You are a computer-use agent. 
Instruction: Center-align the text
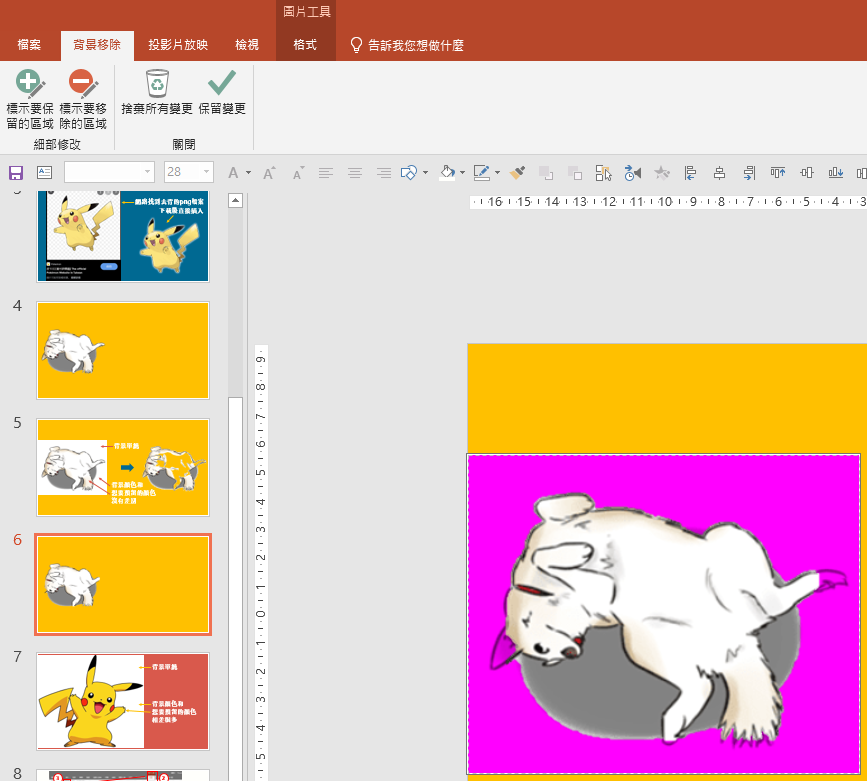pos(355,173)
